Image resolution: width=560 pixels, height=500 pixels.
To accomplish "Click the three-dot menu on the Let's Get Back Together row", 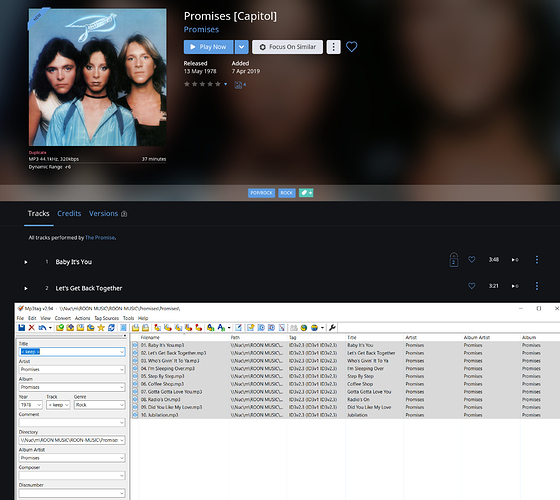I will pyautogui.click(x=536, y=286).
